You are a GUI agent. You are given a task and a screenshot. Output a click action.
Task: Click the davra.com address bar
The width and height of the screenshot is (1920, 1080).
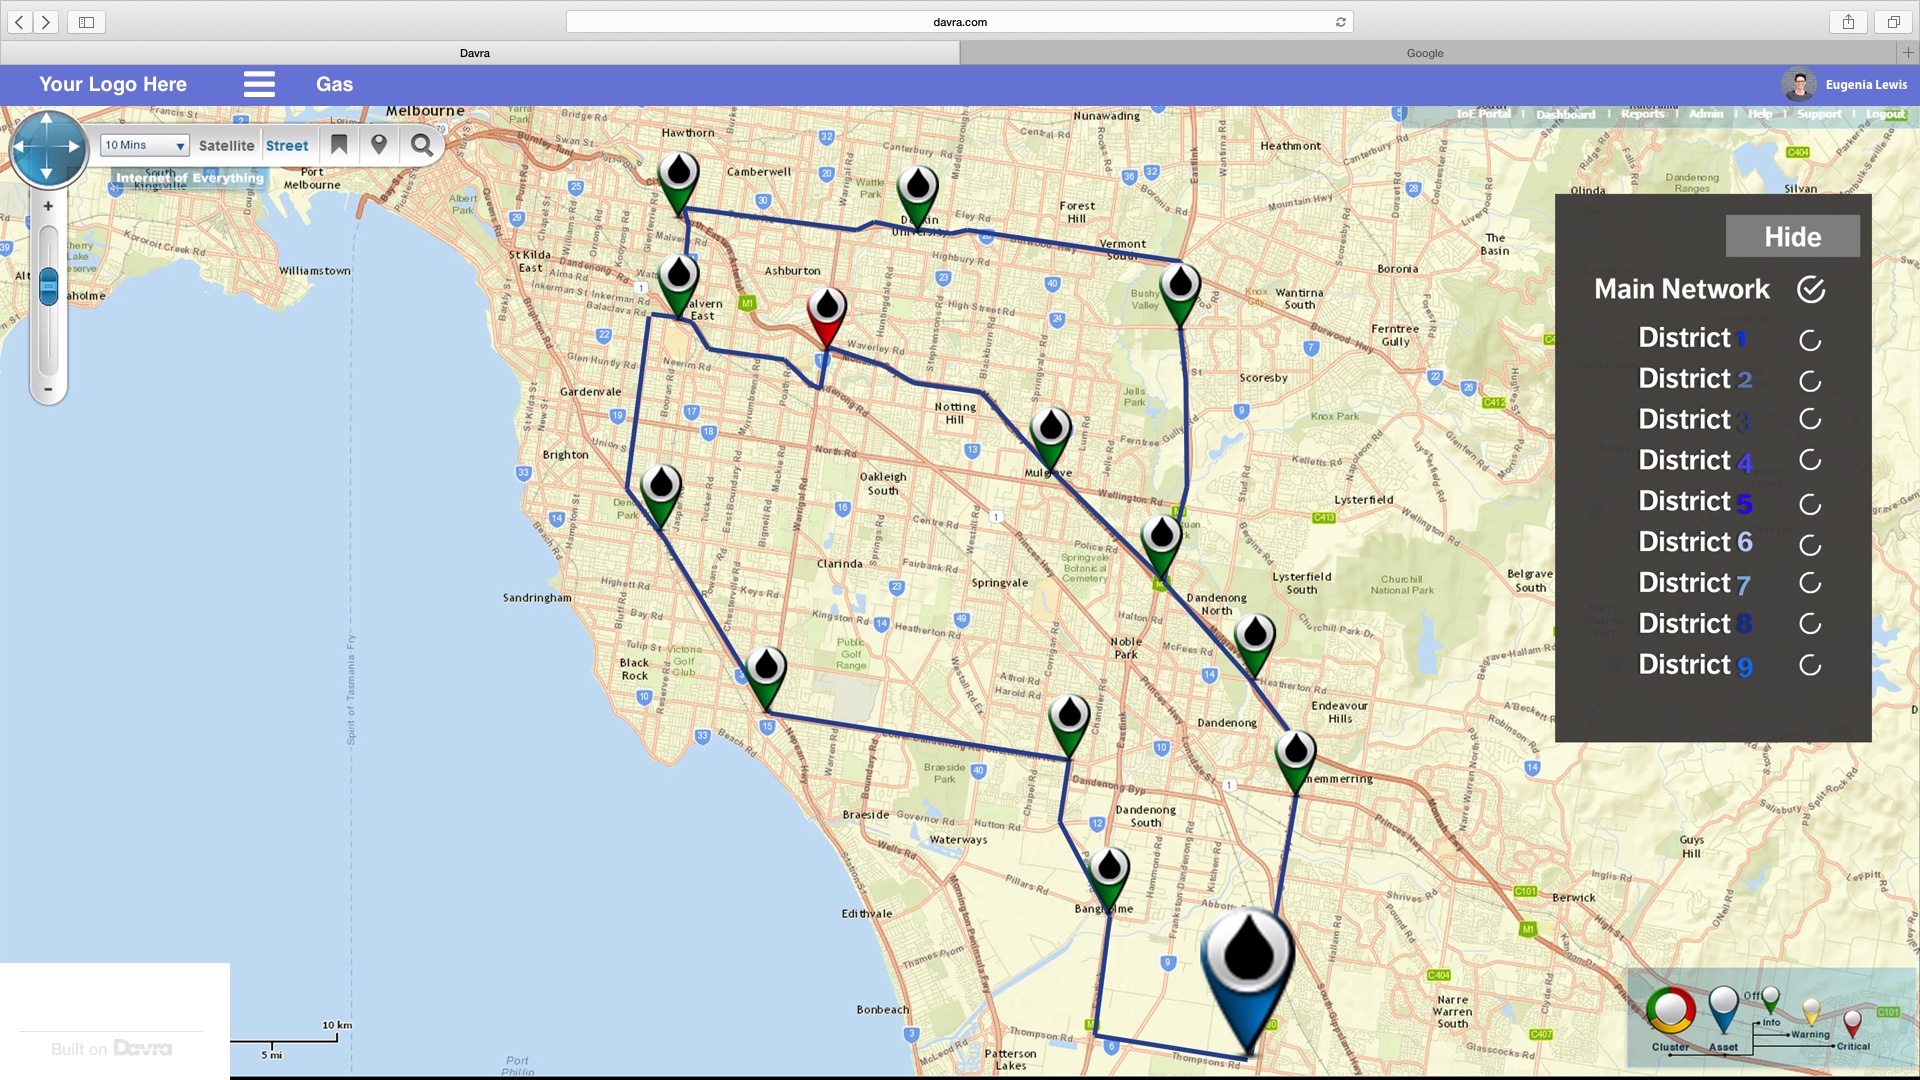(960, 22)
